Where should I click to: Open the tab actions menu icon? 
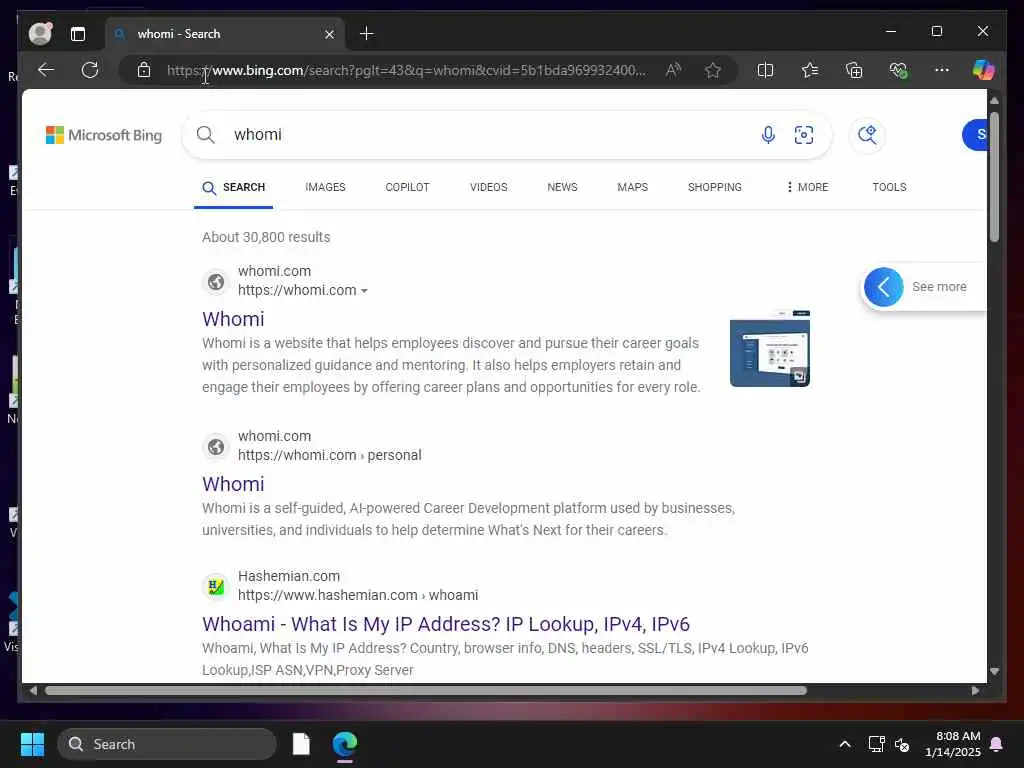pyautogui.click(x=78, y=34)
